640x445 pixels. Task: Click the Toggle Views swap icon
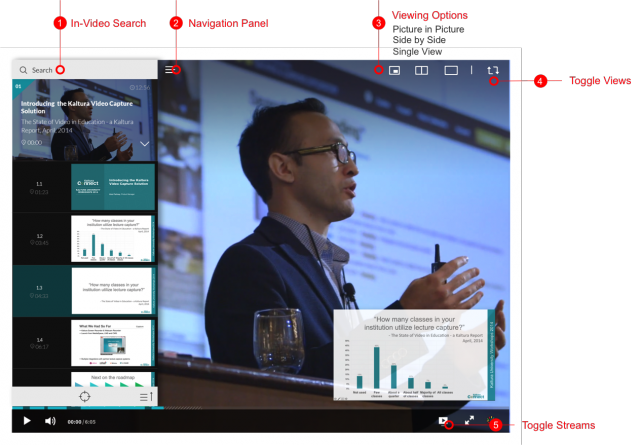coord(492,71)
